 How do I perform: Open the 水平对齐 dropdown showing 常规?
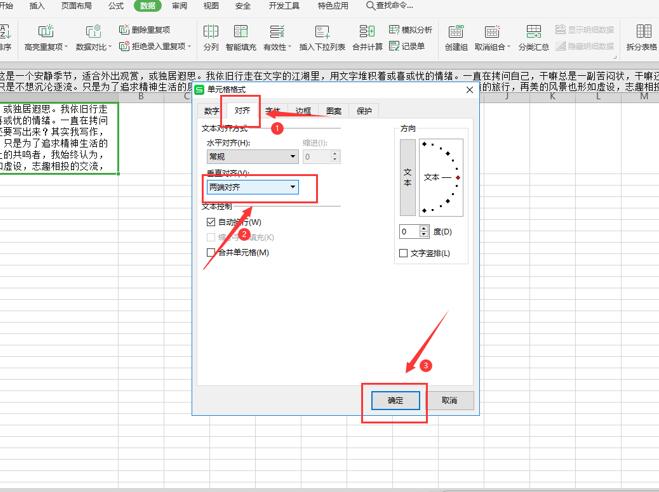[252, 156]
